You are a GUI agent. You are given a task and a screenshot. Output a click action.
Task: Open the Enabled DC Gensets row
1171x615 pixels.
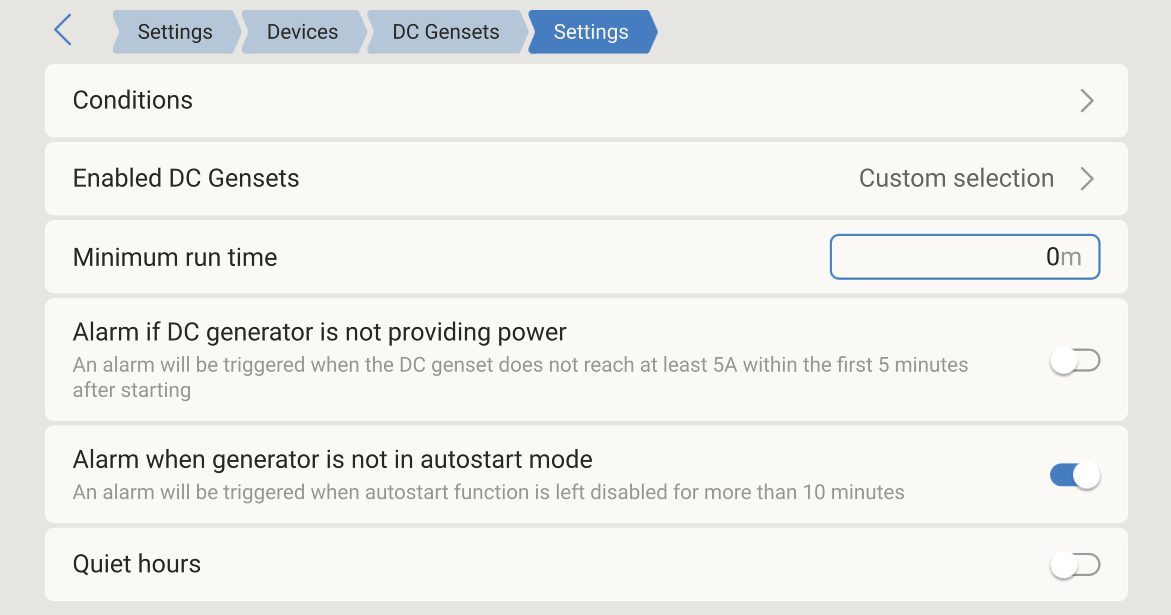(x=586, y=179)
